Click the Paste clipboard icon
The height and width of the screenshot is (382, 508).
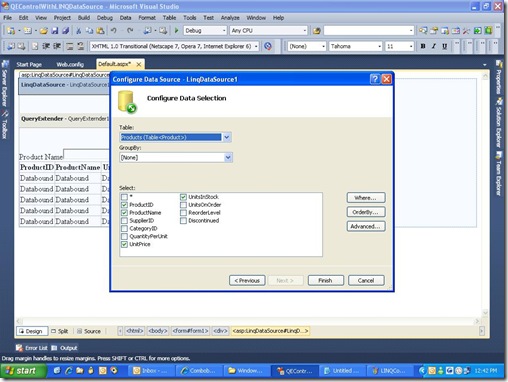100,31
